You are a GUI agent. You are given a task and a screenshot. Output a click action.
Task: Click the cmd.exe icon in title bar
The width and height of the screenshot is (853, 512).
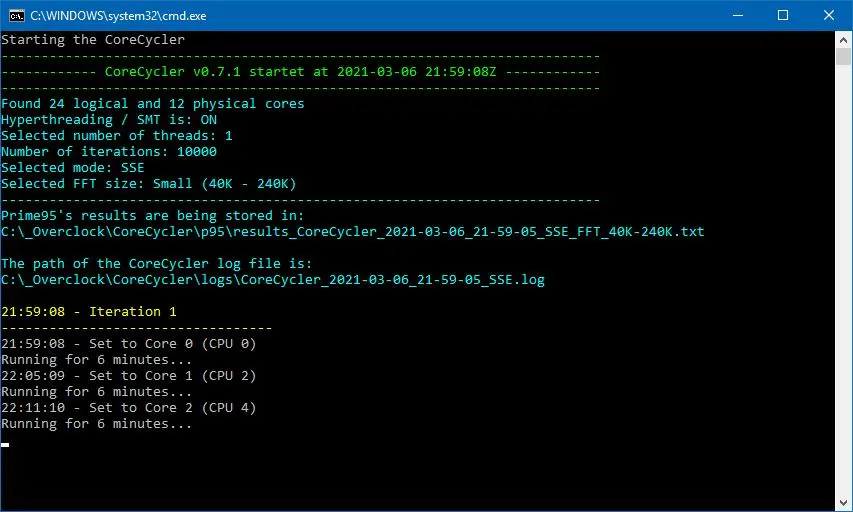[16, 16]
